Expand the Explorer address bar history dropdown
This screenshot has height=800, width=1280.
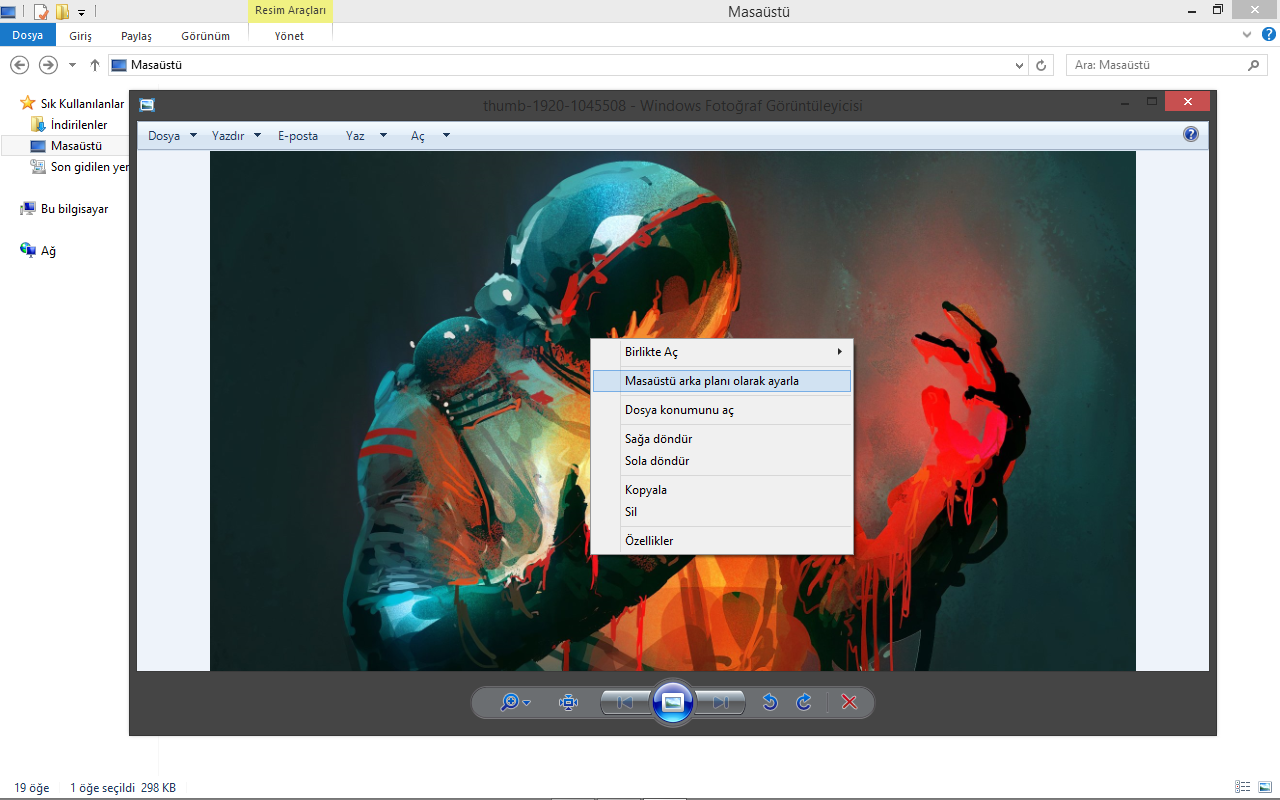pos(1019,66)
